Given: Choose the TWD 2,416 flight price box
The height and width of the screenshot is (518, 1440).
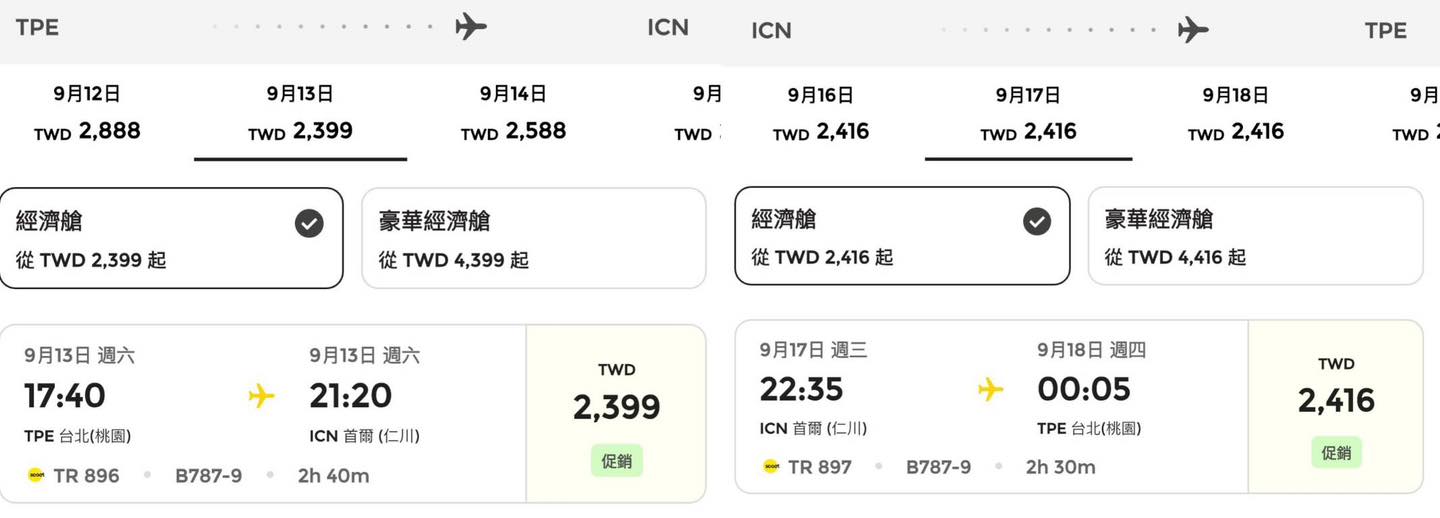Looking at the screenshot, I should pos(1335,406).
